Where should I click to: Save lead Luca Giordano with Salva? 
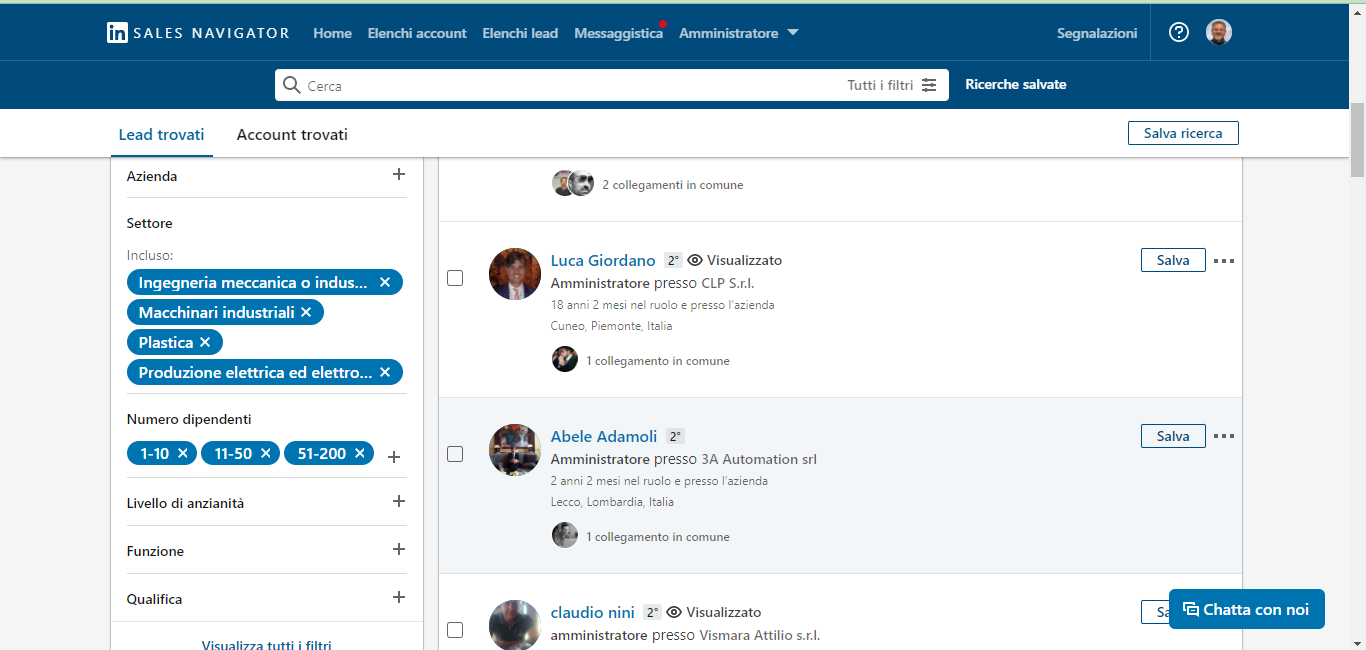tap(1173, 260)
